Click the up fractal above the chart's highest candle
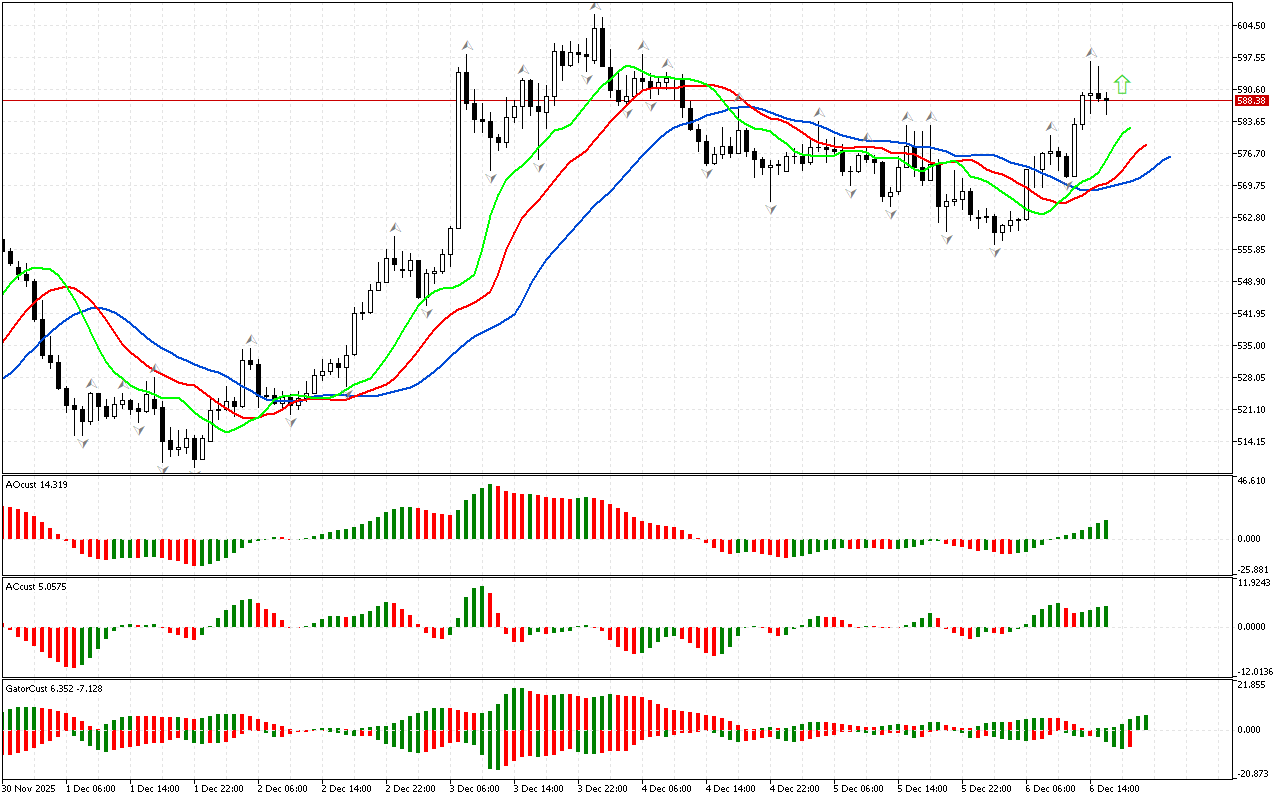Screen dimensions: 1280x800 [x=595, y=7]
